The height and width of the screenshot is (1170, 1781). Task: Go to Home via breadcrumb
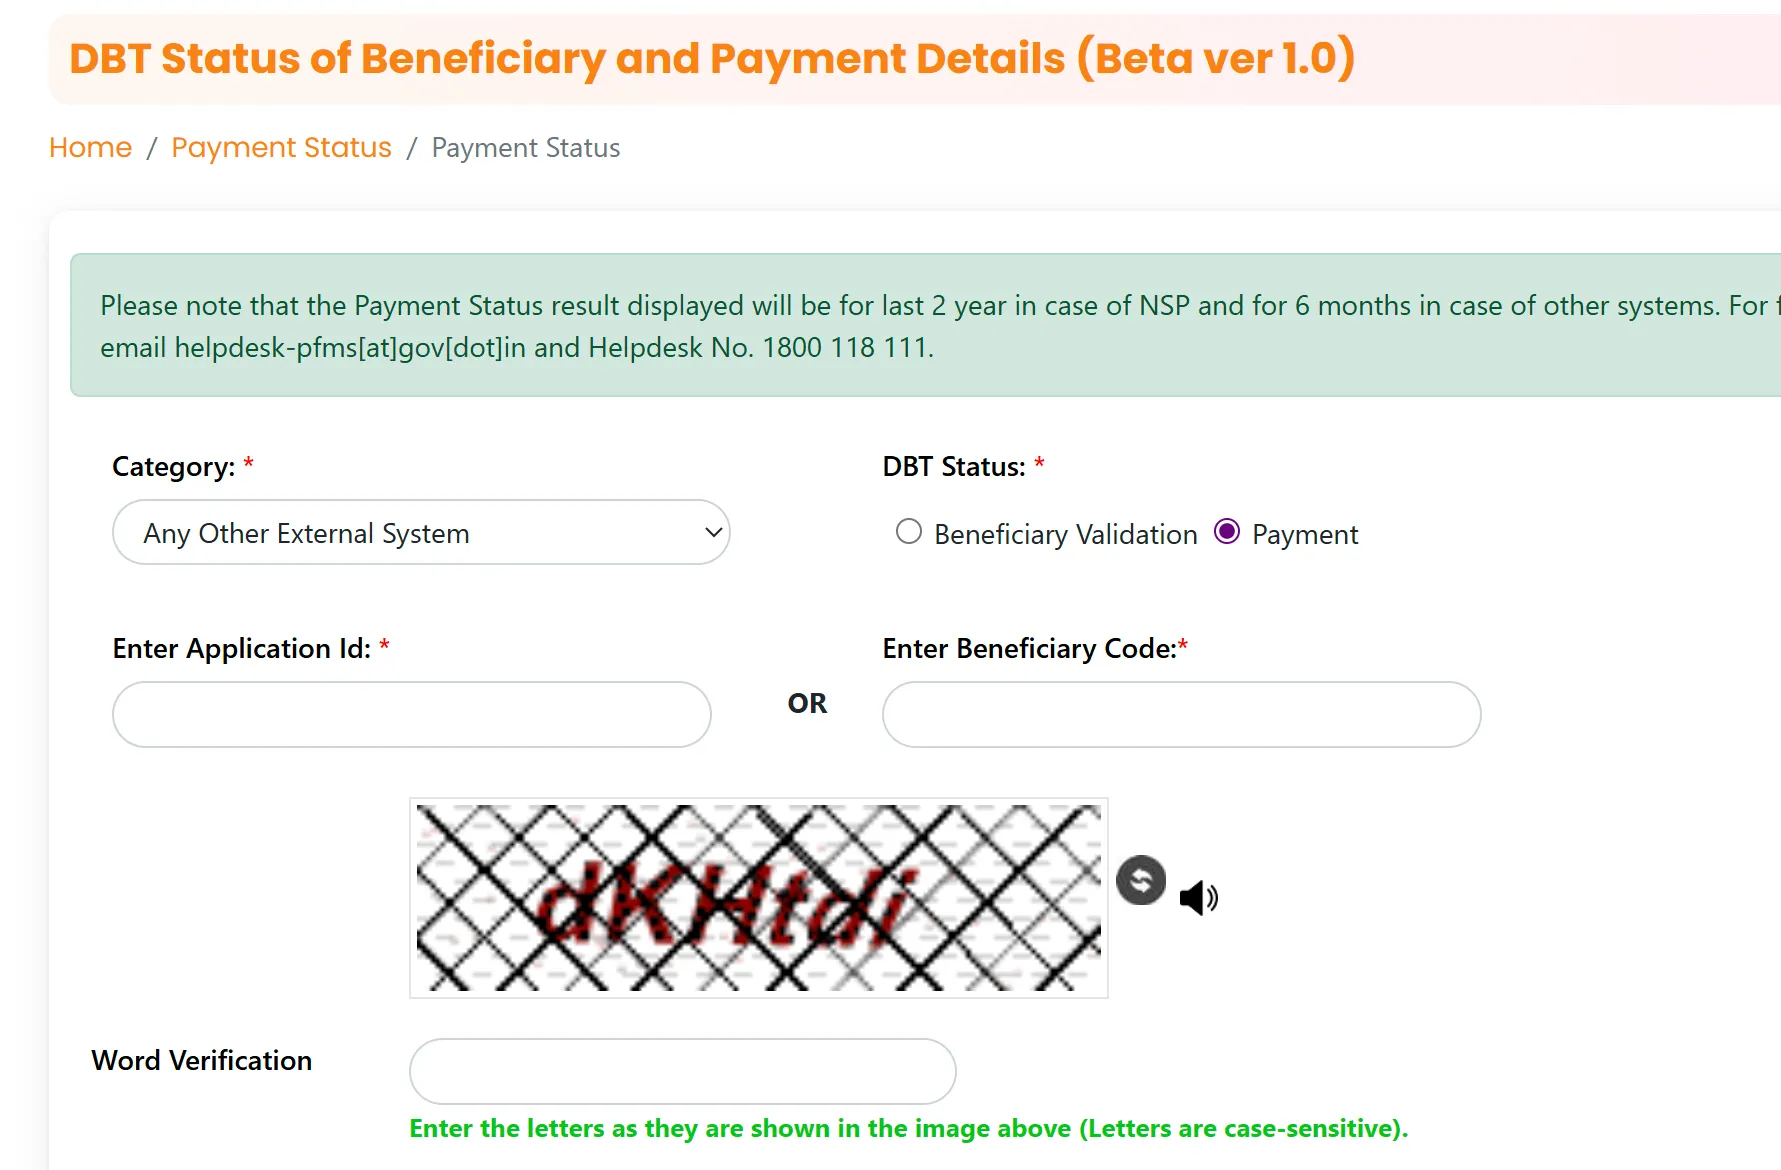coord(90,147)
